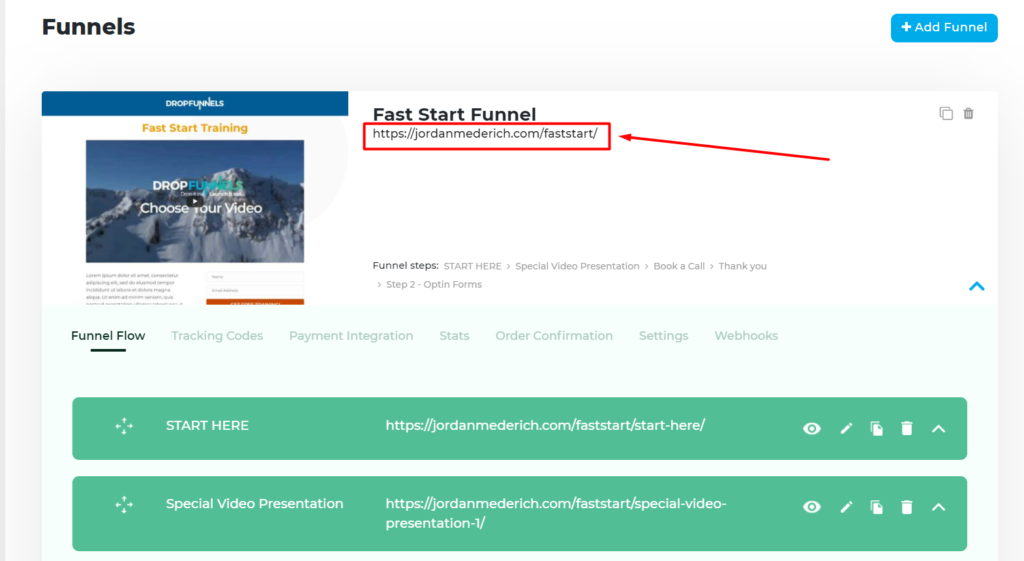1024x561 pixels.
Task: Delete the START HERE step
Action: (x=906, y=428)
